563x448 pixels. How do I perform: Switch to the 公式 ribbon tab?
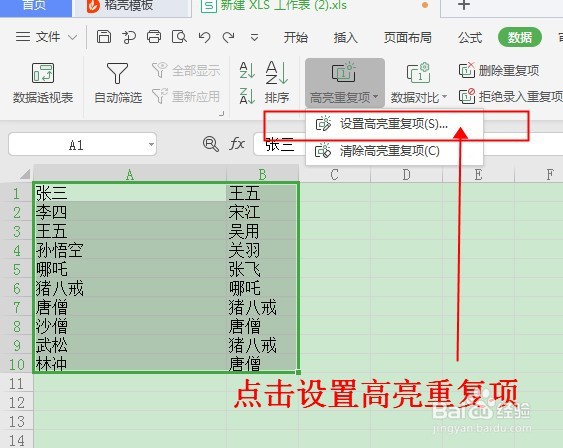pyautogui.click(x=470, y=37)
